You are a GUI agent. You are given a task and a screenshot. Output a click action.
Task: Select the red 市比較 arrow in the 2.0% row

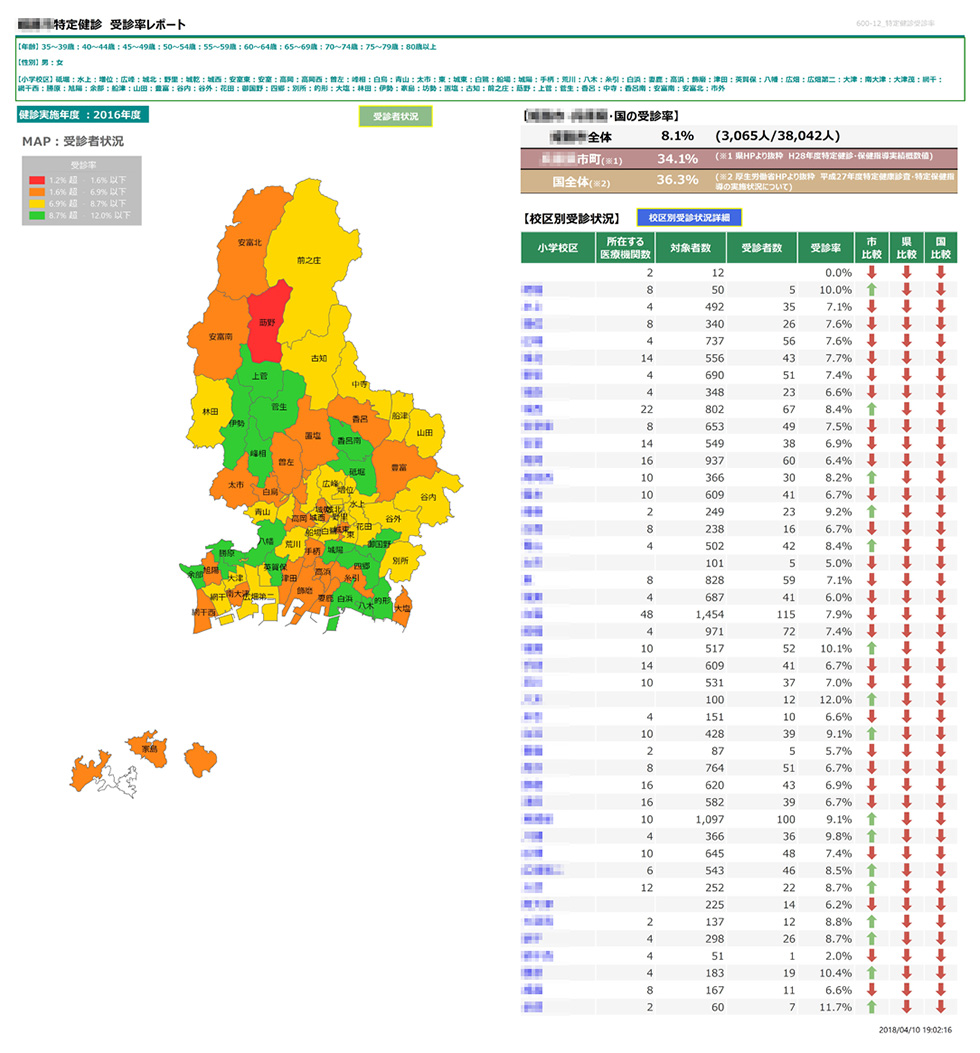point(871,956)
